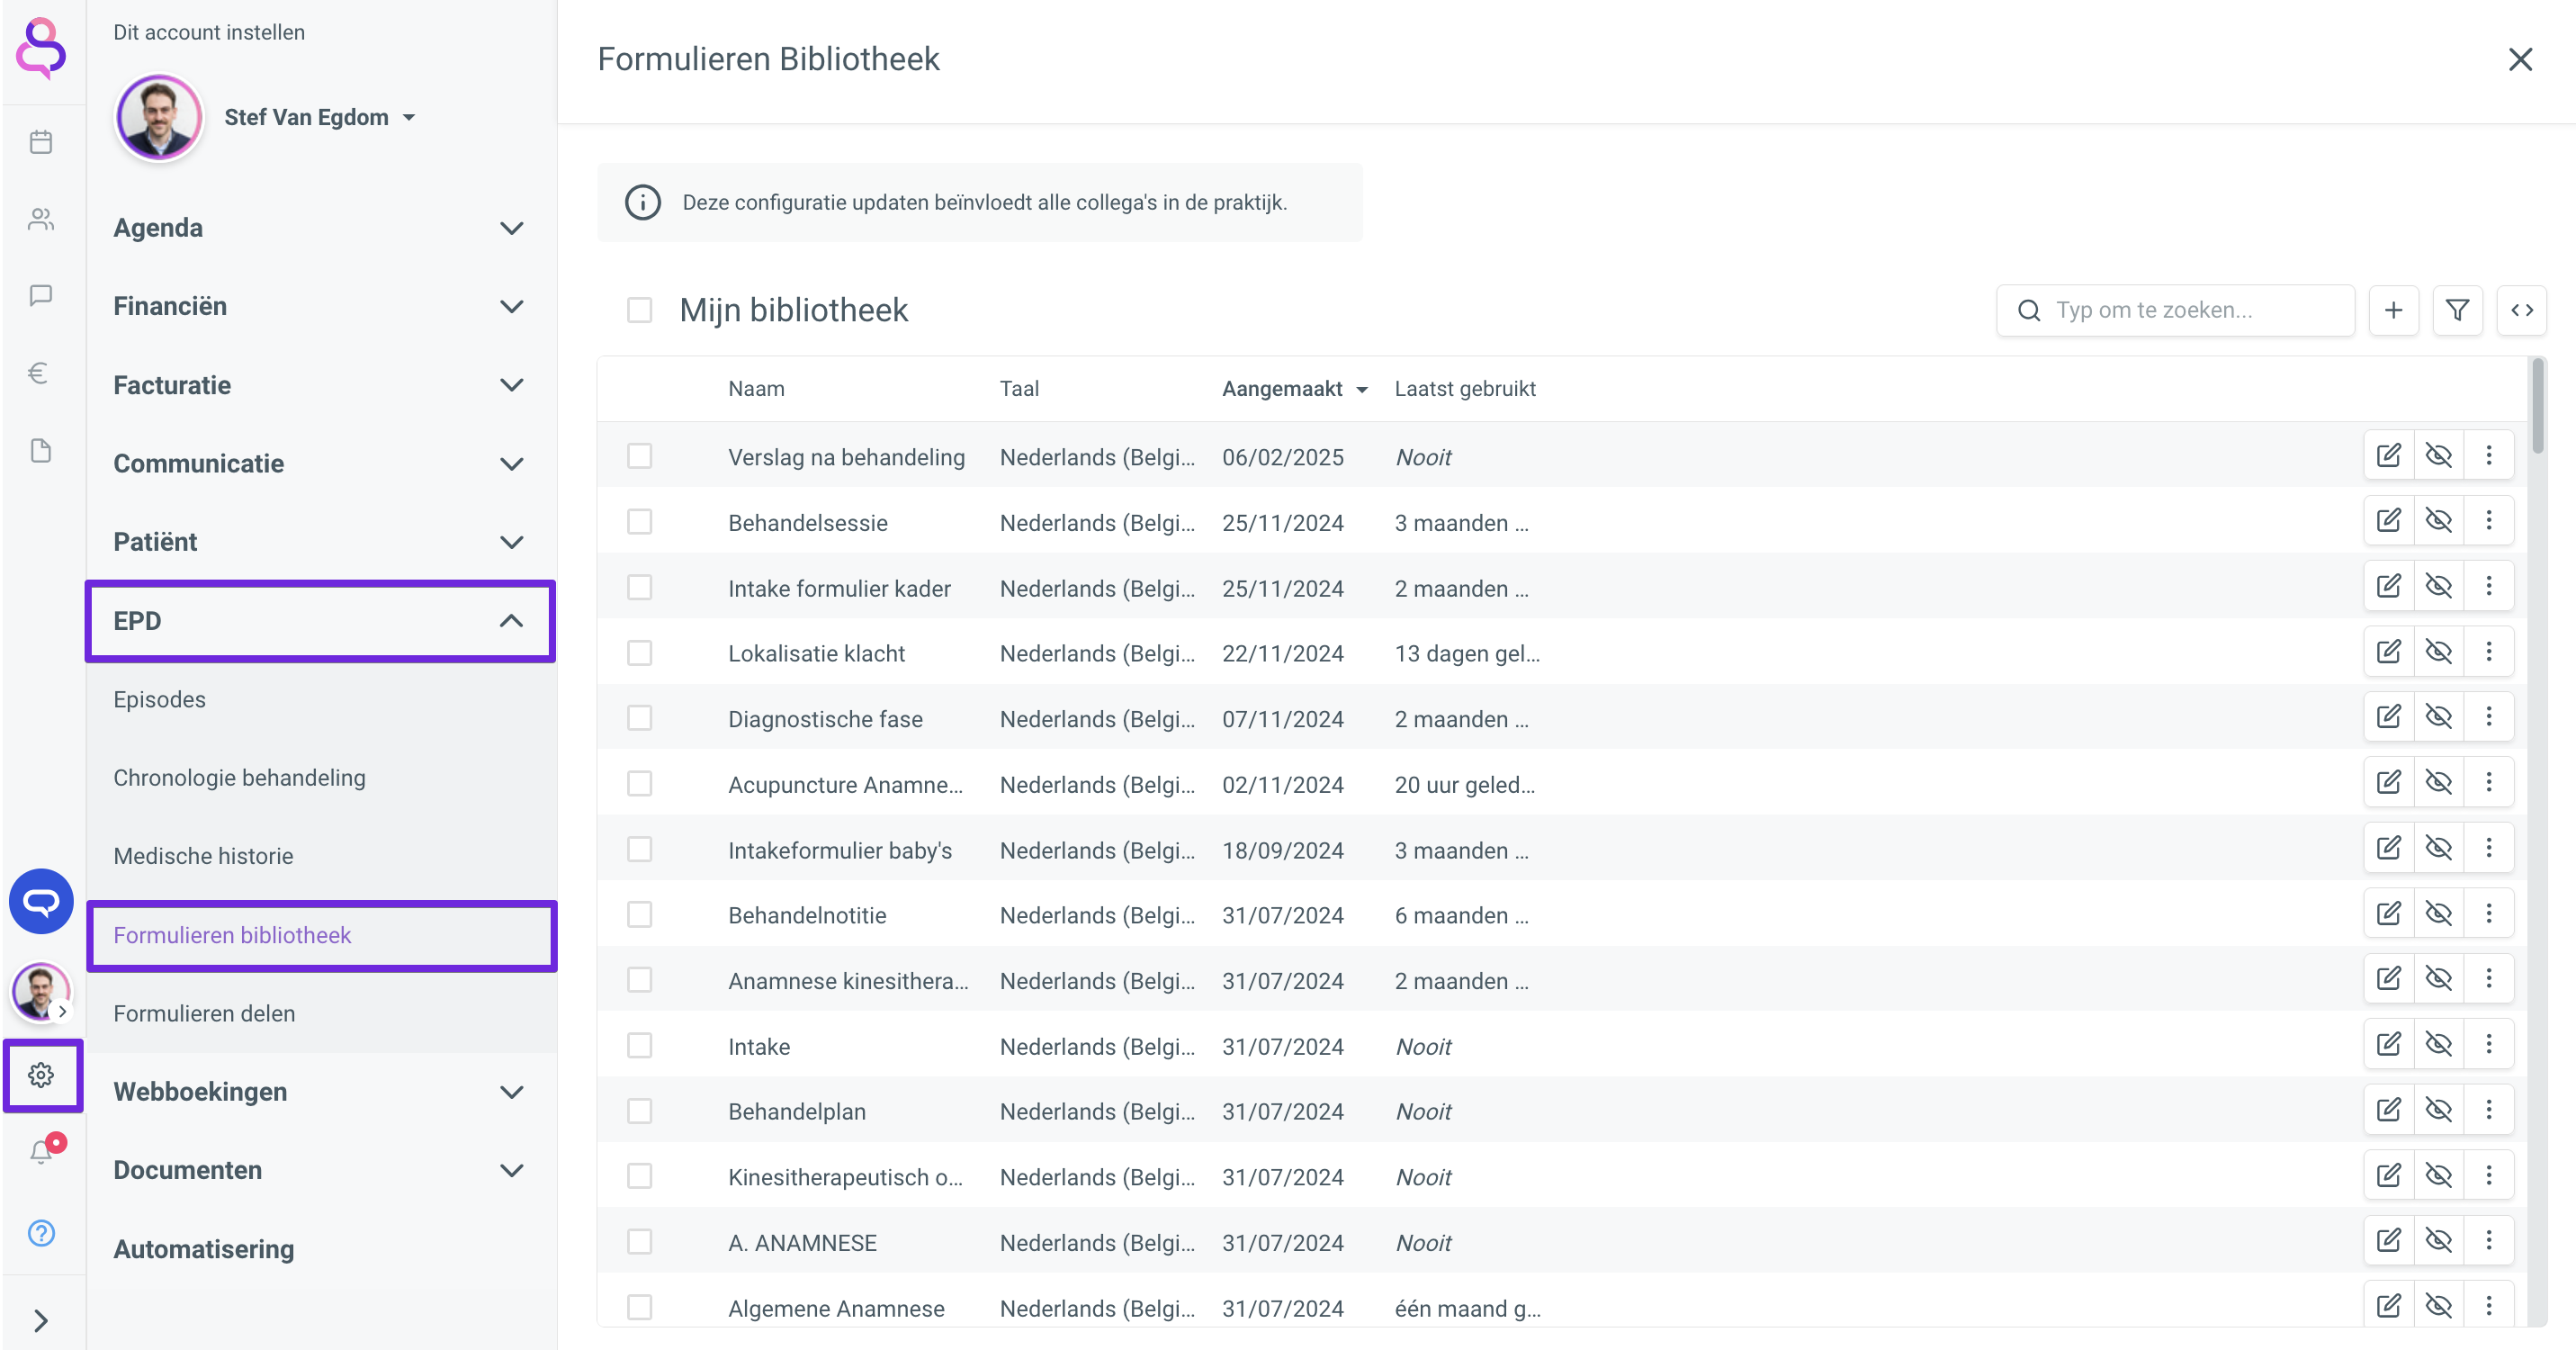The height and width of the screenshot is (1350, 2576).
Task: Collapse the EPD section
Action: point(320,621)
